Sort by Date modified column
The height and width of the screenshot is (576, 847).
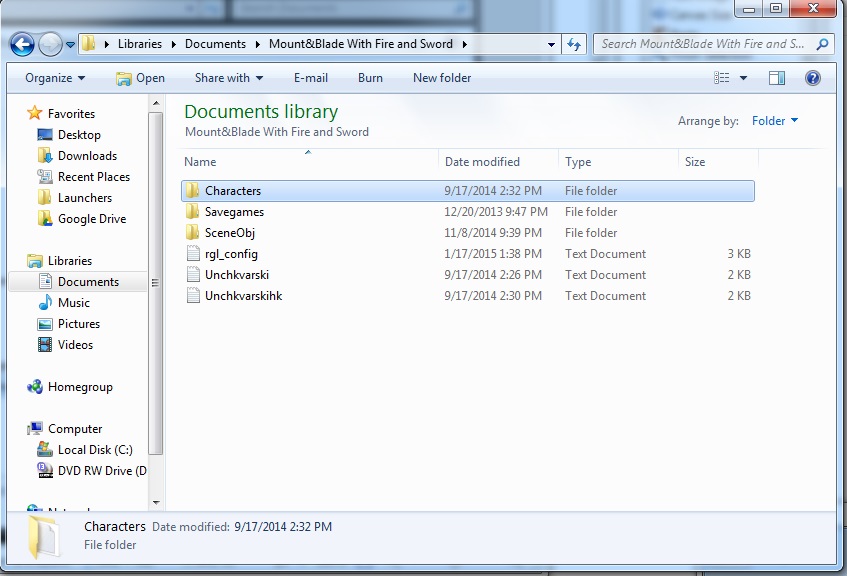[x=498, y=161]
